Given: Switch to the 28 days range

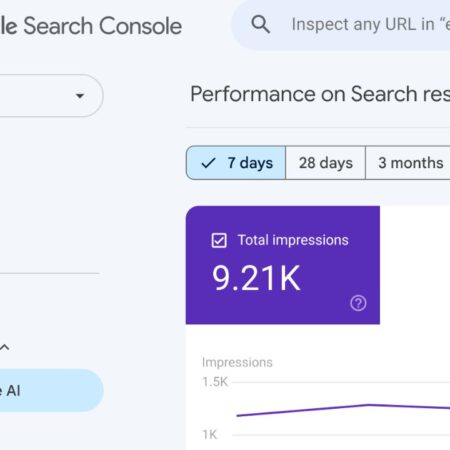Looking at the screenshot, I should 326,163.
